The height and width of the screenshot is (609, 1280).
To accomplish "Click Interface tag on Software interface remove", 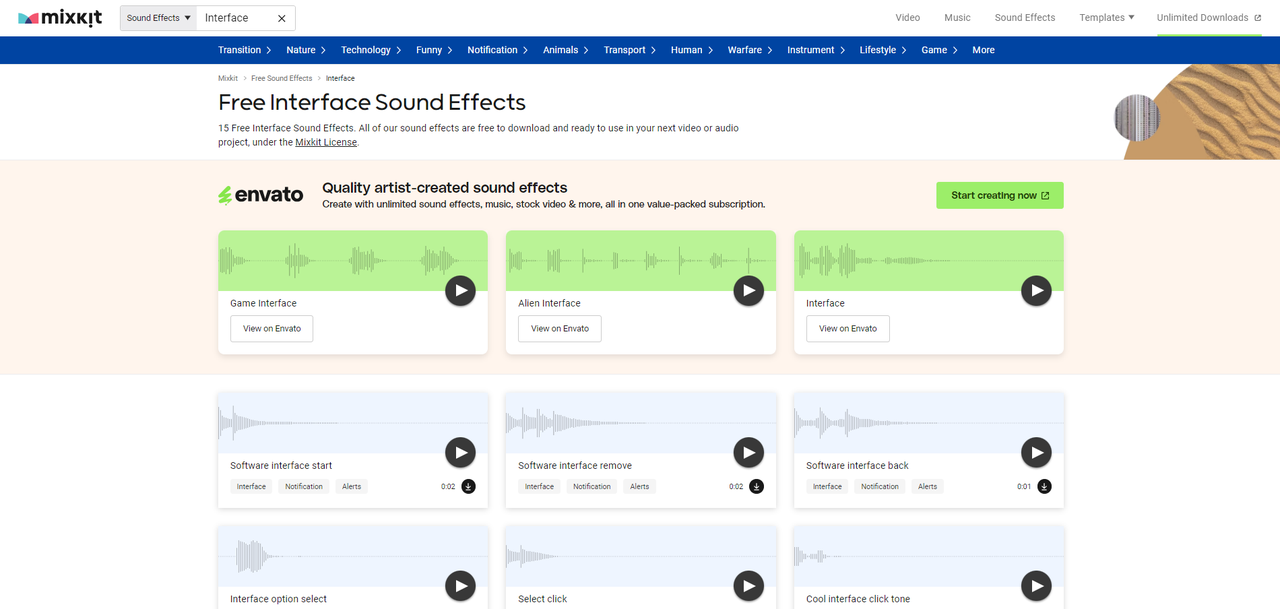I will click(x=539, y=487).
